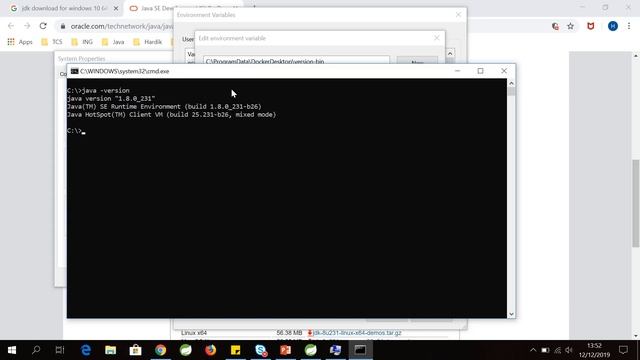The height and width of the screenshot is (360, 640).
Task: Open Microsoft Store from taskbar
Action: pyautogui.click(x=136, y=350)
